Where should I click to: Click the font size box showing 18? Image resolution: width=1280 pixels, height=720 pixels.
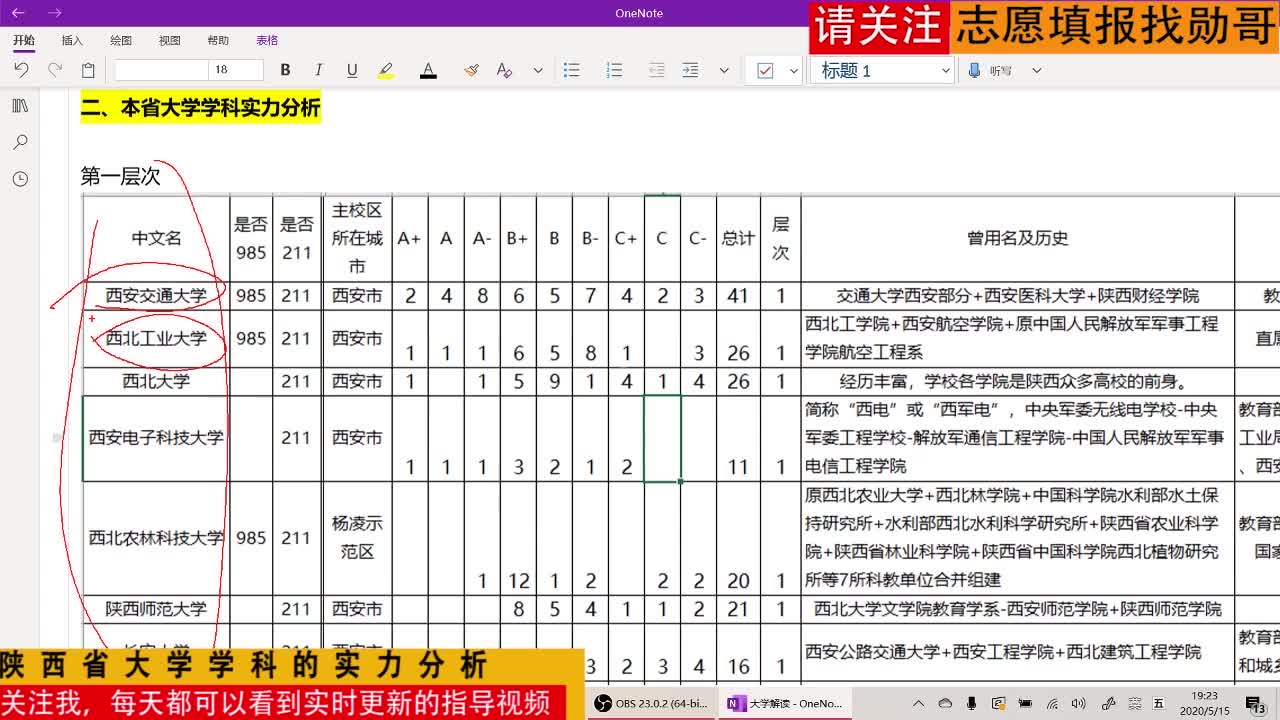pos(236,70)
